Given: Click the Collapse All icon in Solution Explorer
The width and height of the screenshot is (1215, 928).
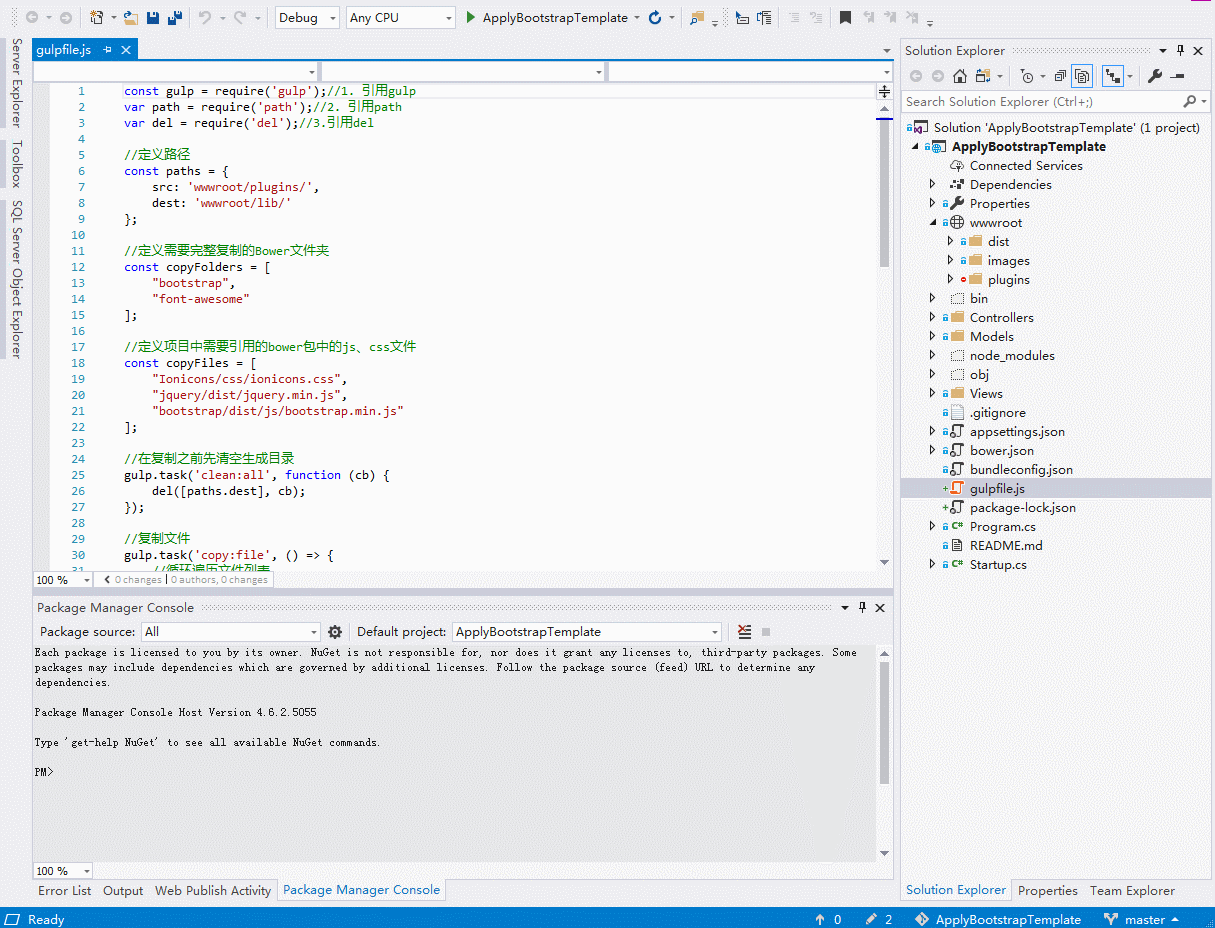Looking at the screenshot, I should pos(1060,76).
